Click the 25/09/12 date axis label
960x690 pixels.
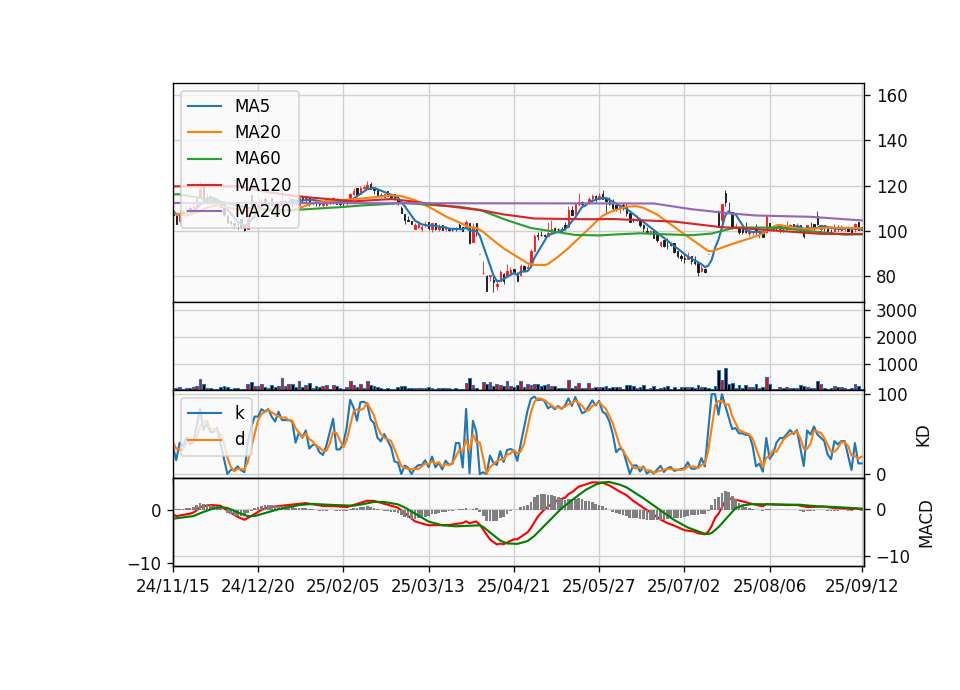tap(861, 586)
